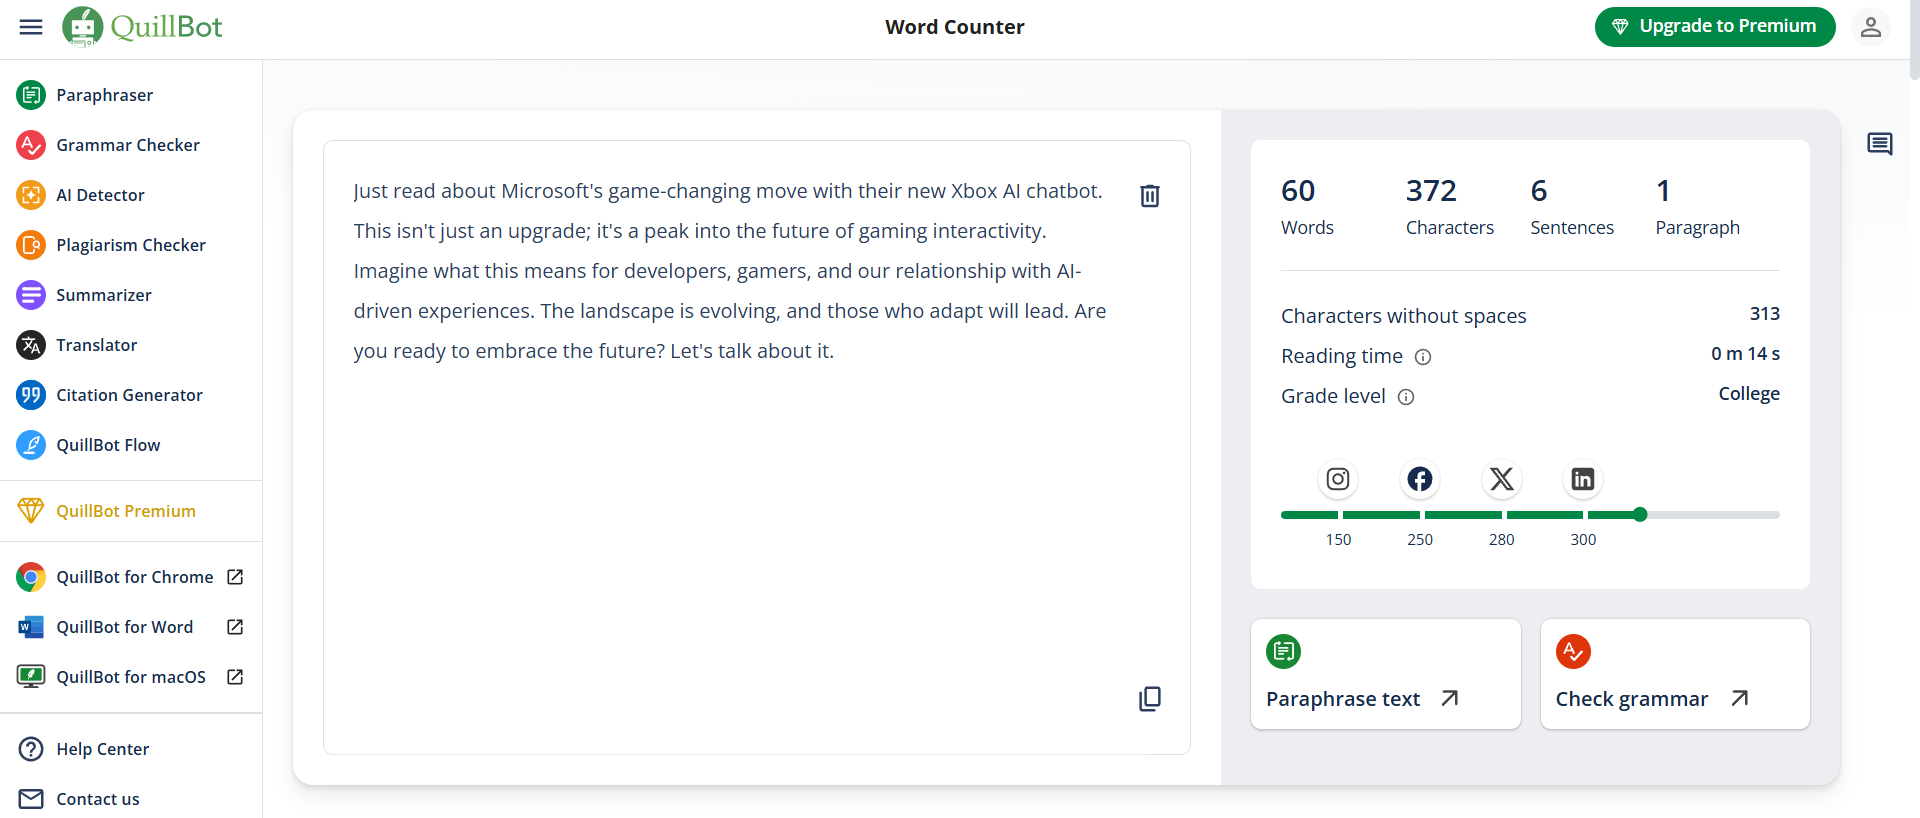Open the user account profile icon
Image resolution: width=1920 pixels, height=818 pixels.
pos(1871,27)
